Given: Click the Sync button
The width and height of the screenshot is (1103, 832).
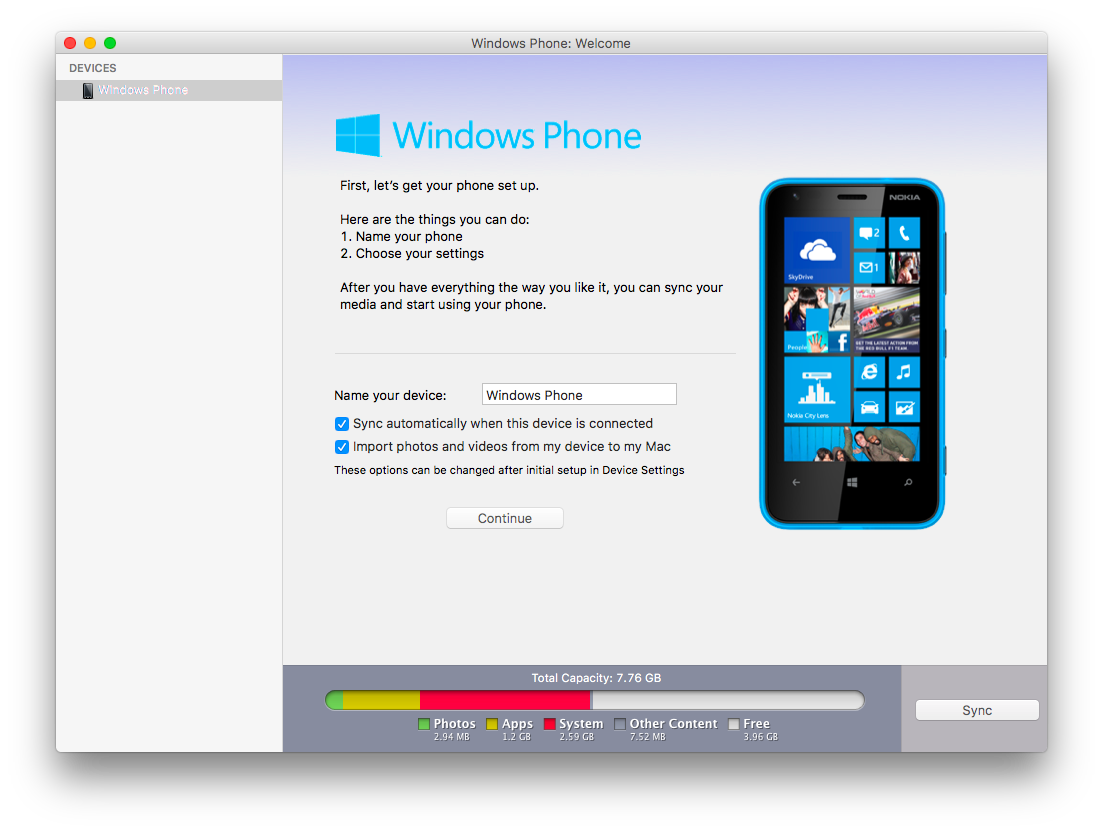Looking at the screenshot, I should pos(977,710).
